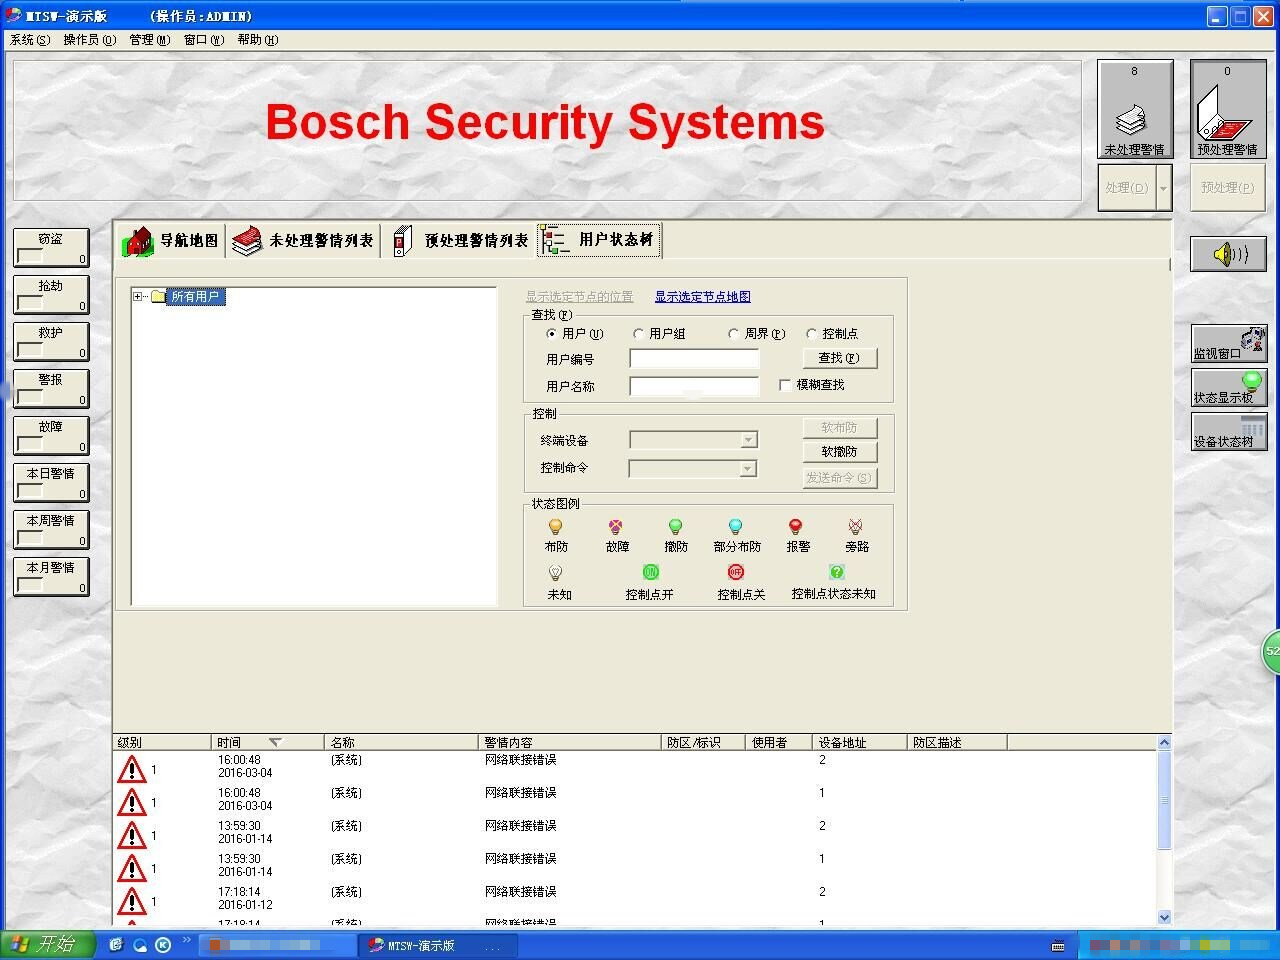Image resolution: width=1280 pixels, height=960 pixels.
Task: Click the 用户编号 input field
Action: click(x=694, y=359)
